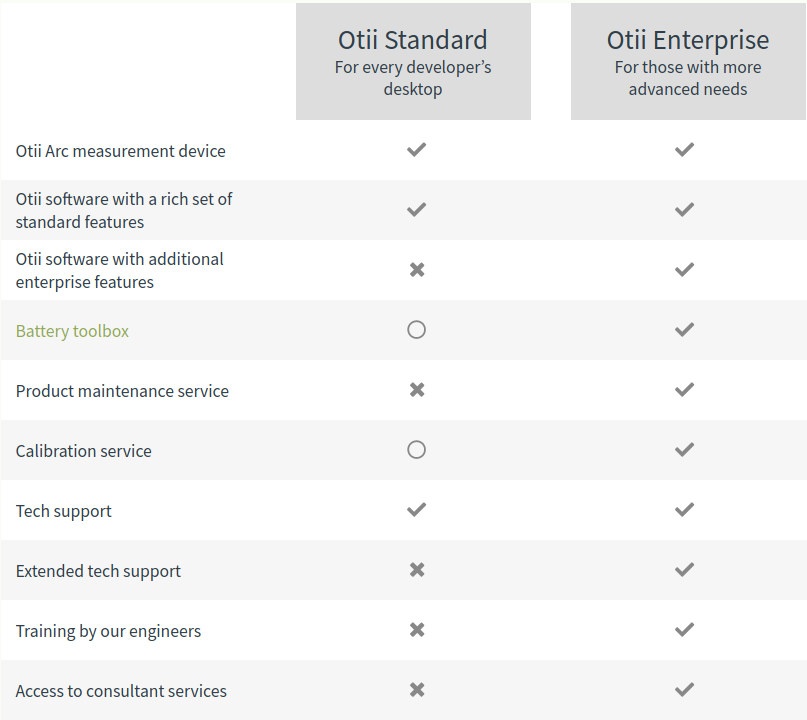Click the Otii Standard column header
Image resolution: width=807 pixels, height=720 pixels.
pyautogui.click(x=413, y=62)
